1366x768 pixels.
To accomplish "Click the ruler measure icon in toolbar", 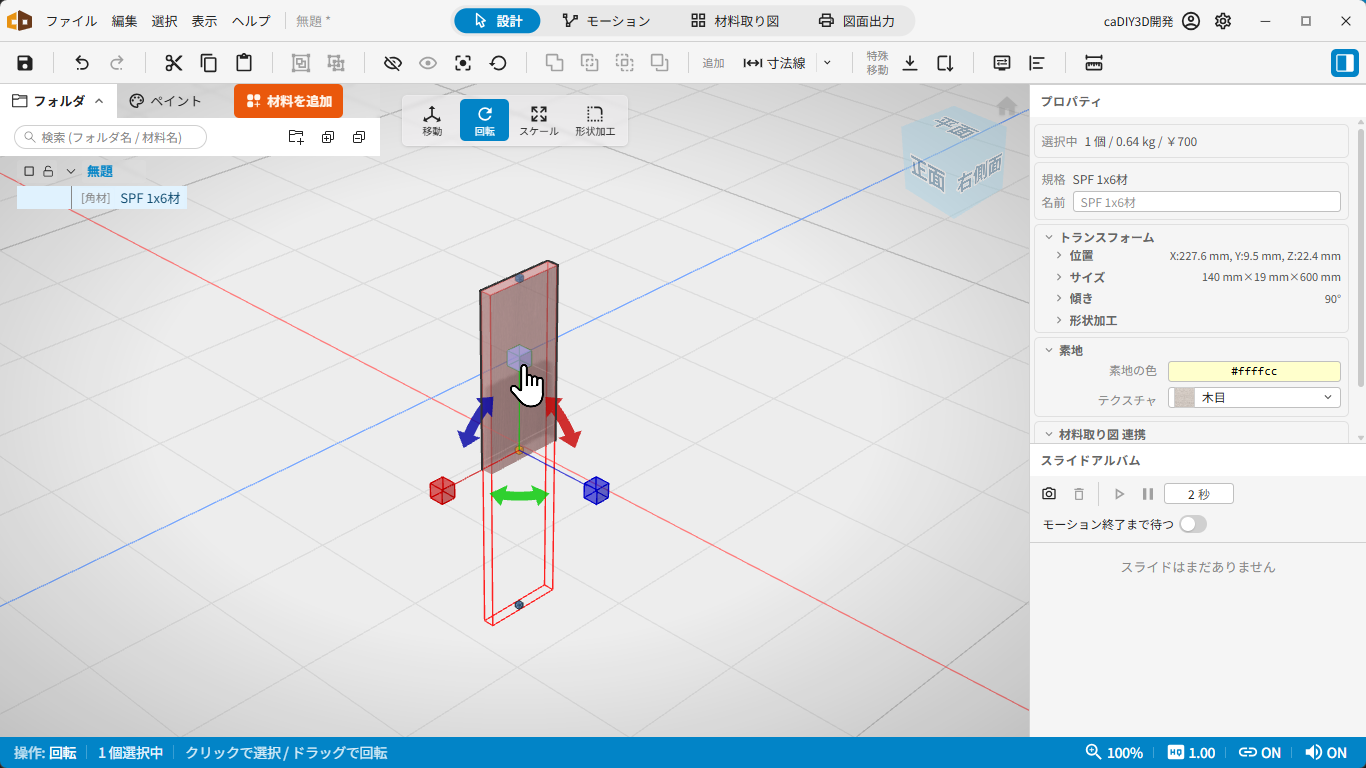I will 1093,63.
